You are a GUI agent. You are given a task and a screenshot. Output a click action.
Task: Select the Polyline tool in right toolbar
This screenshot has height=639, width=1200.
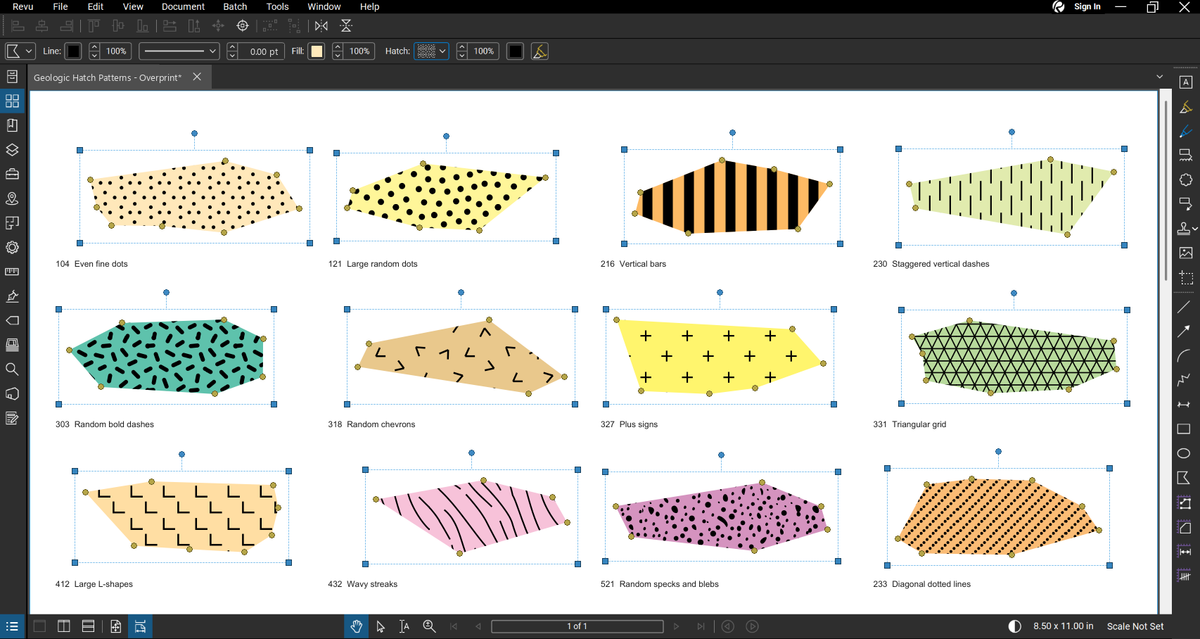click(x=1185, y=380)
